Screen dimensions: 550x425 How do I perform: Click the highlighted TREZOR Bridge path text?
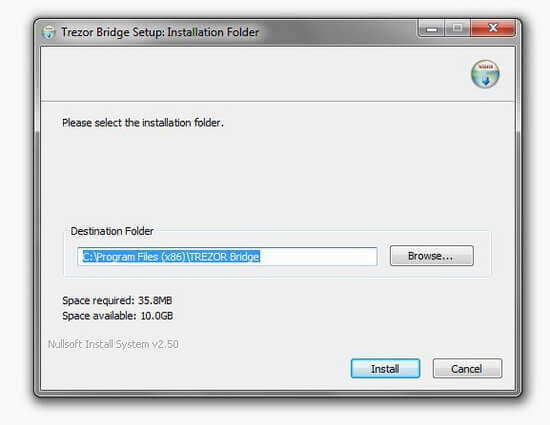[171, 257]
